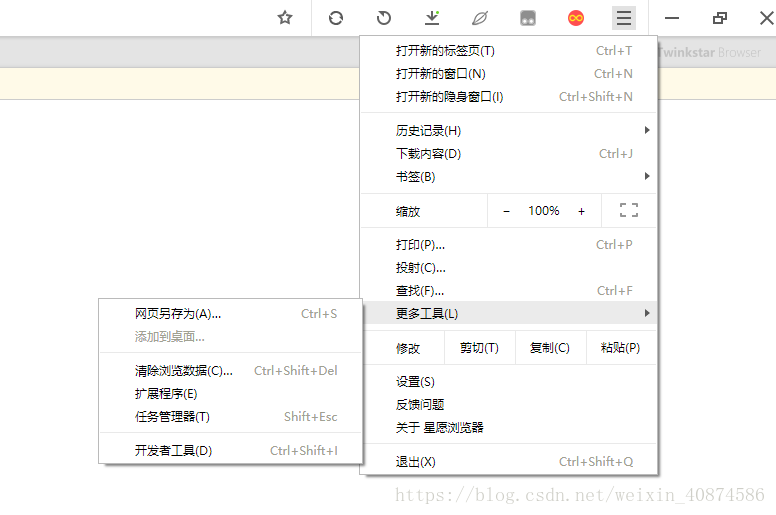776x515 pixels.
Task: Click the undo/restore closed tab icon
Action: (384, 18)
